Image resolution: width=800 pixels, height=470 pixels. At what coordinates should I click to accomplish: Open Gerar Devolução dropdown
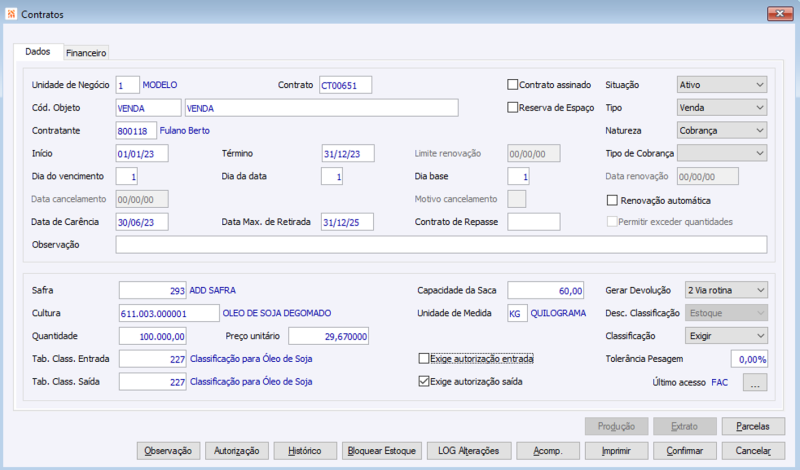pyautogui.click(x=726, y=290)
